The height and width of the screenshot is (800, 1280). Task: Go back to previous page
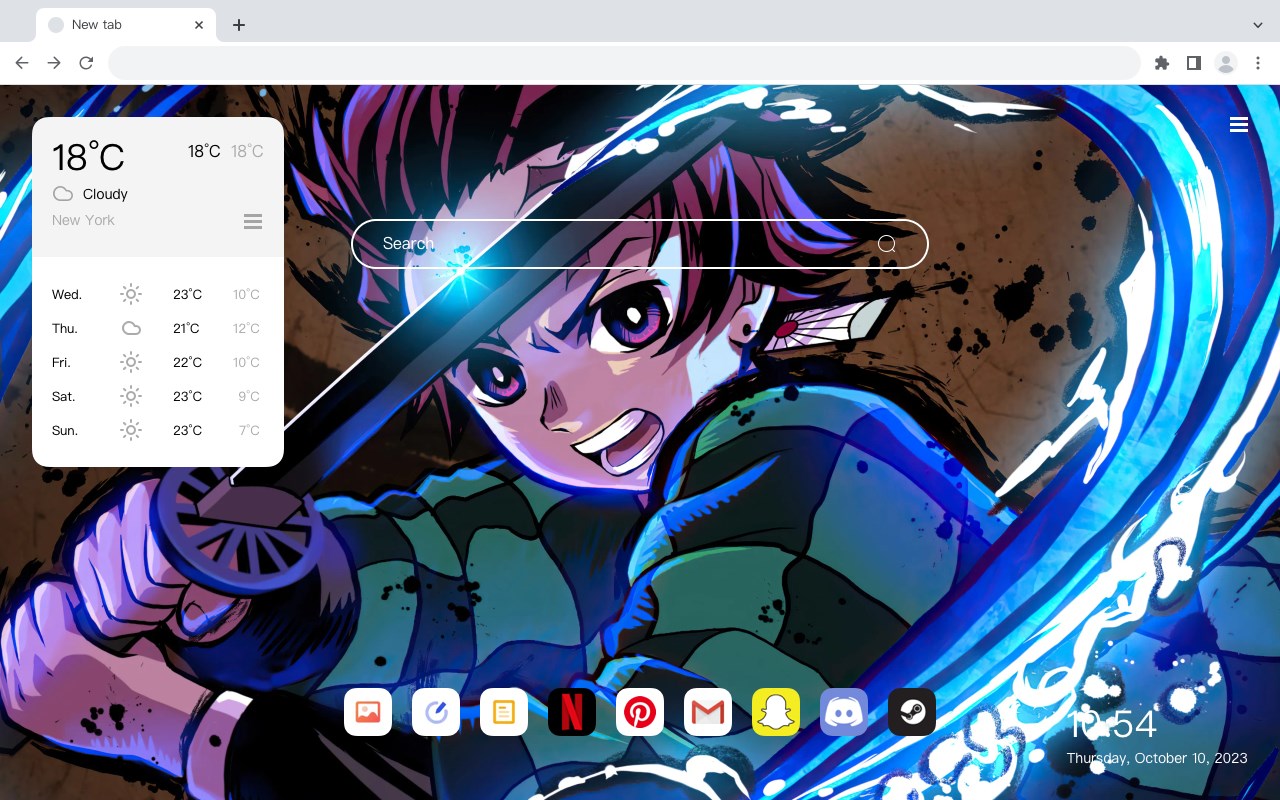(x=22, y=63)
